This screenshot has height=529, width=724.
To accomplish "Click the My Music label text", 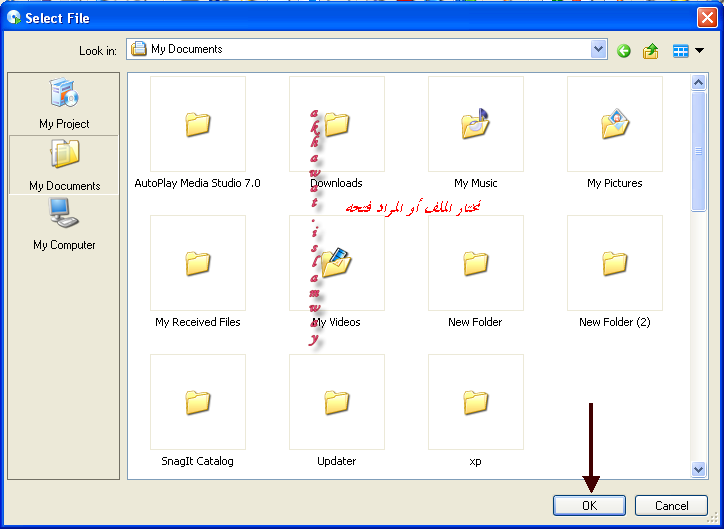I will [476, 183].
